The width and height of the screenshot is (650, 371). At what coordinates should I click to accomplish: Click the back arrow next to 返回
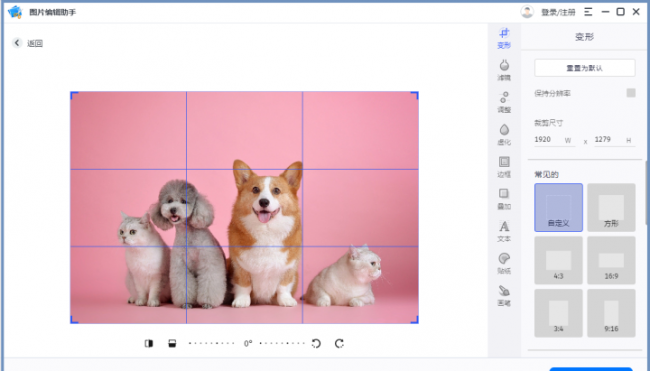point(17,43)
